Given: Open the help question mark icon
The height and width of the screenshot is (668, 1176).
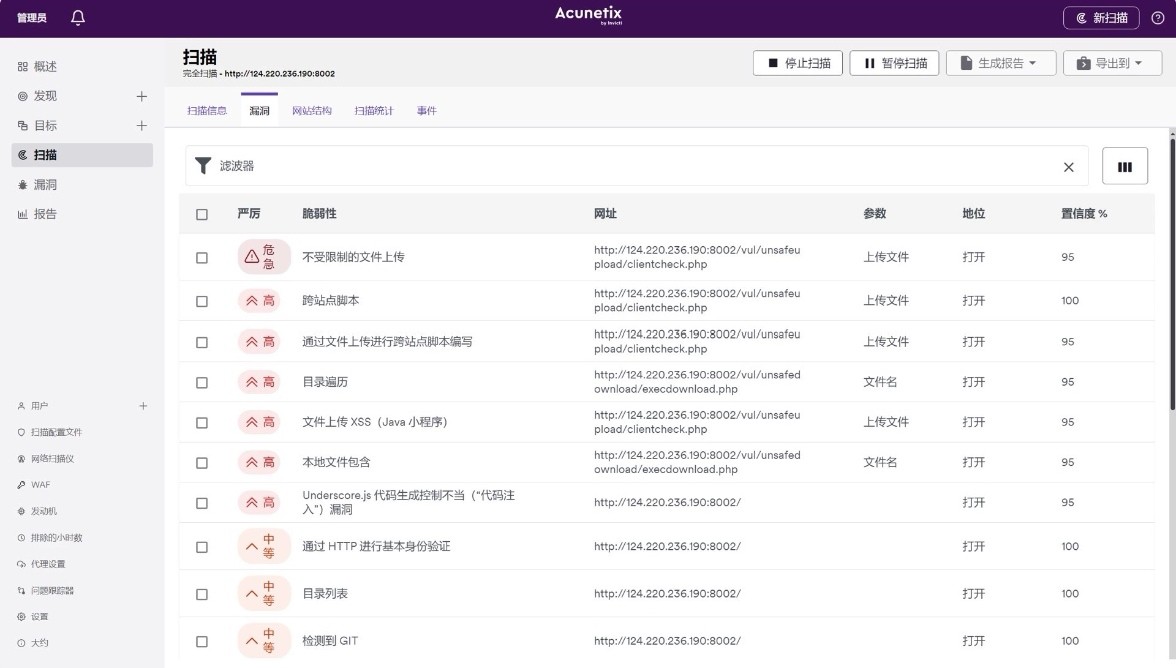Looking at the screenshot, I should coord(1158,18).
